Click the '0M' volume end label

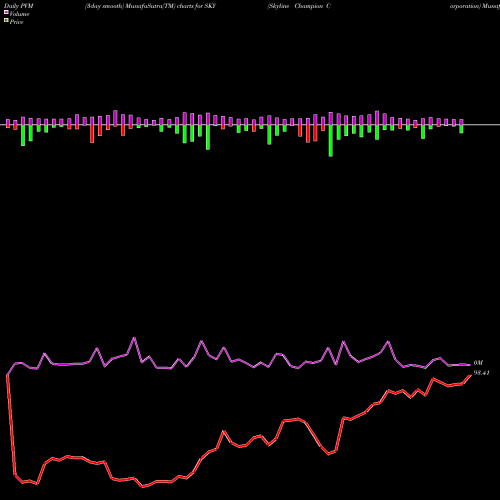click(478, 363)
